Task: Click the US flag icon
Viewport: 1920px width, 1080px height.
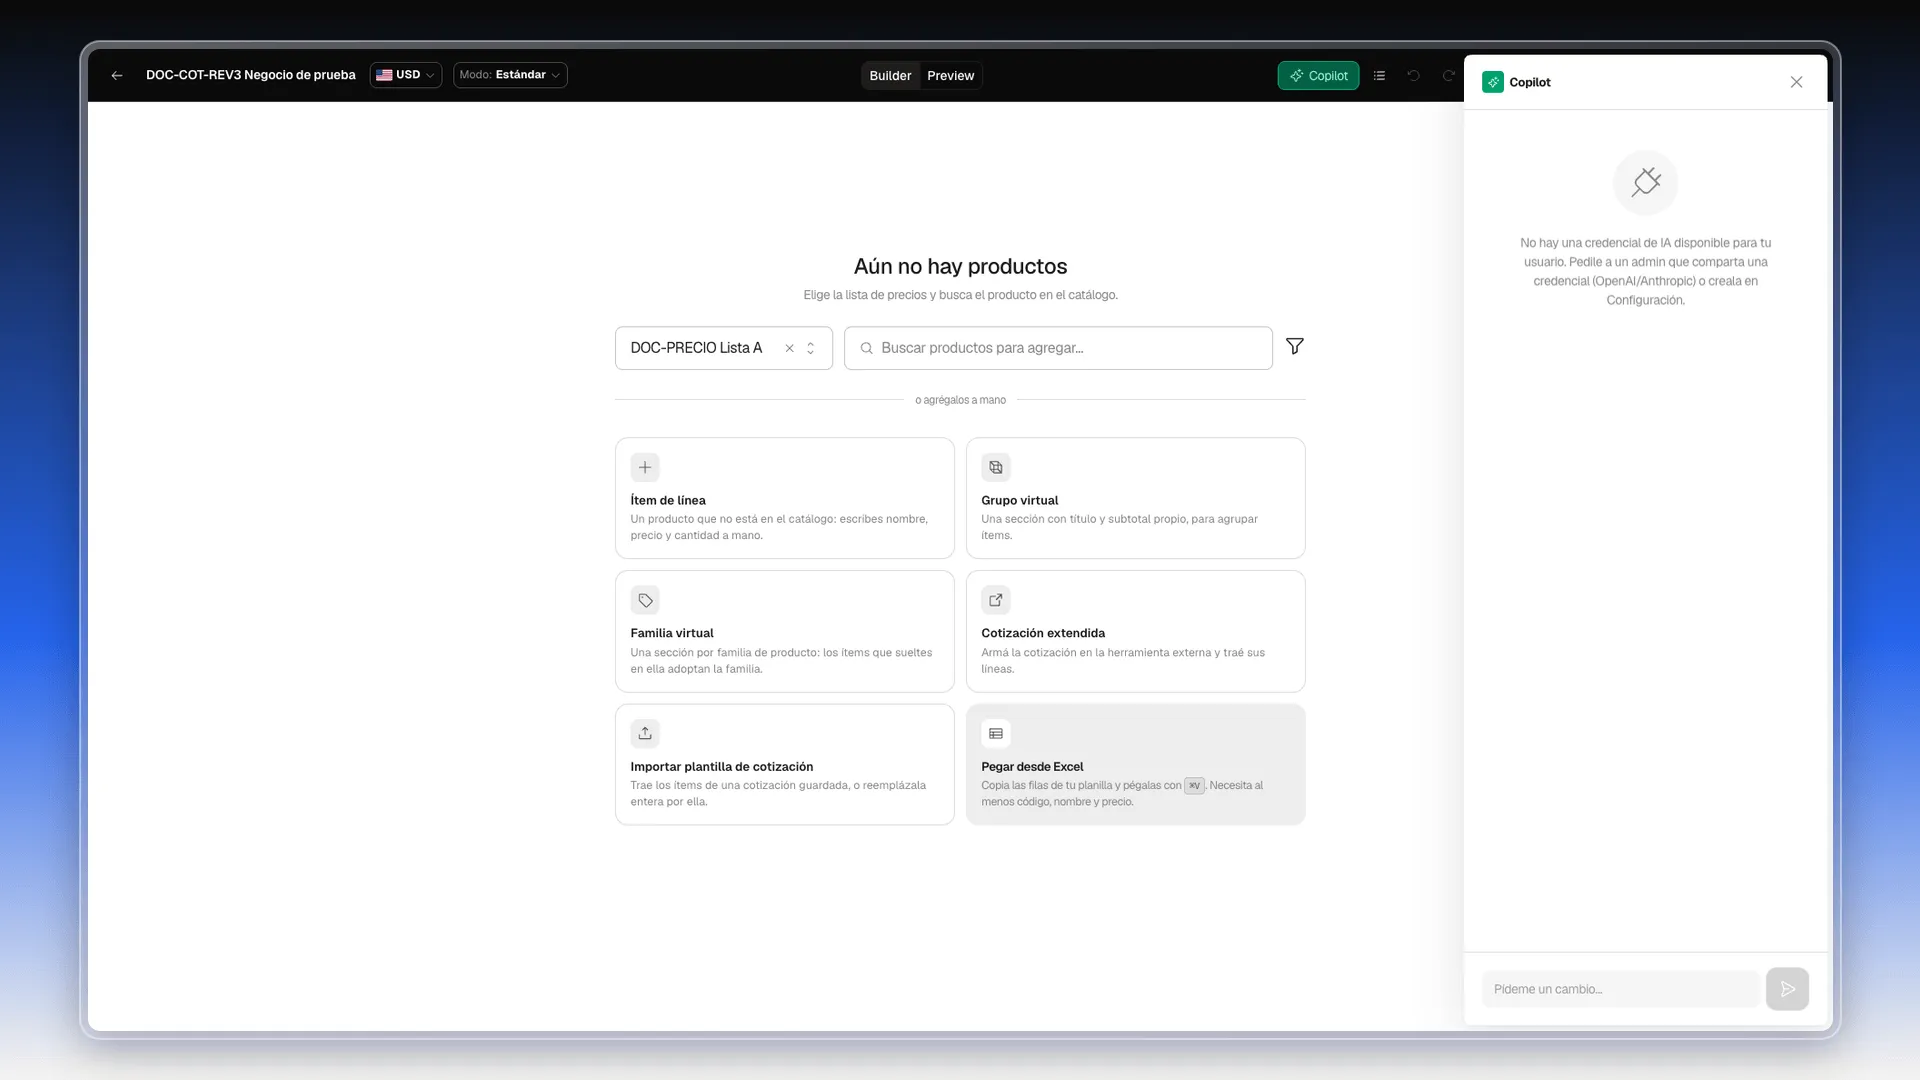Action: coord(384,75)
